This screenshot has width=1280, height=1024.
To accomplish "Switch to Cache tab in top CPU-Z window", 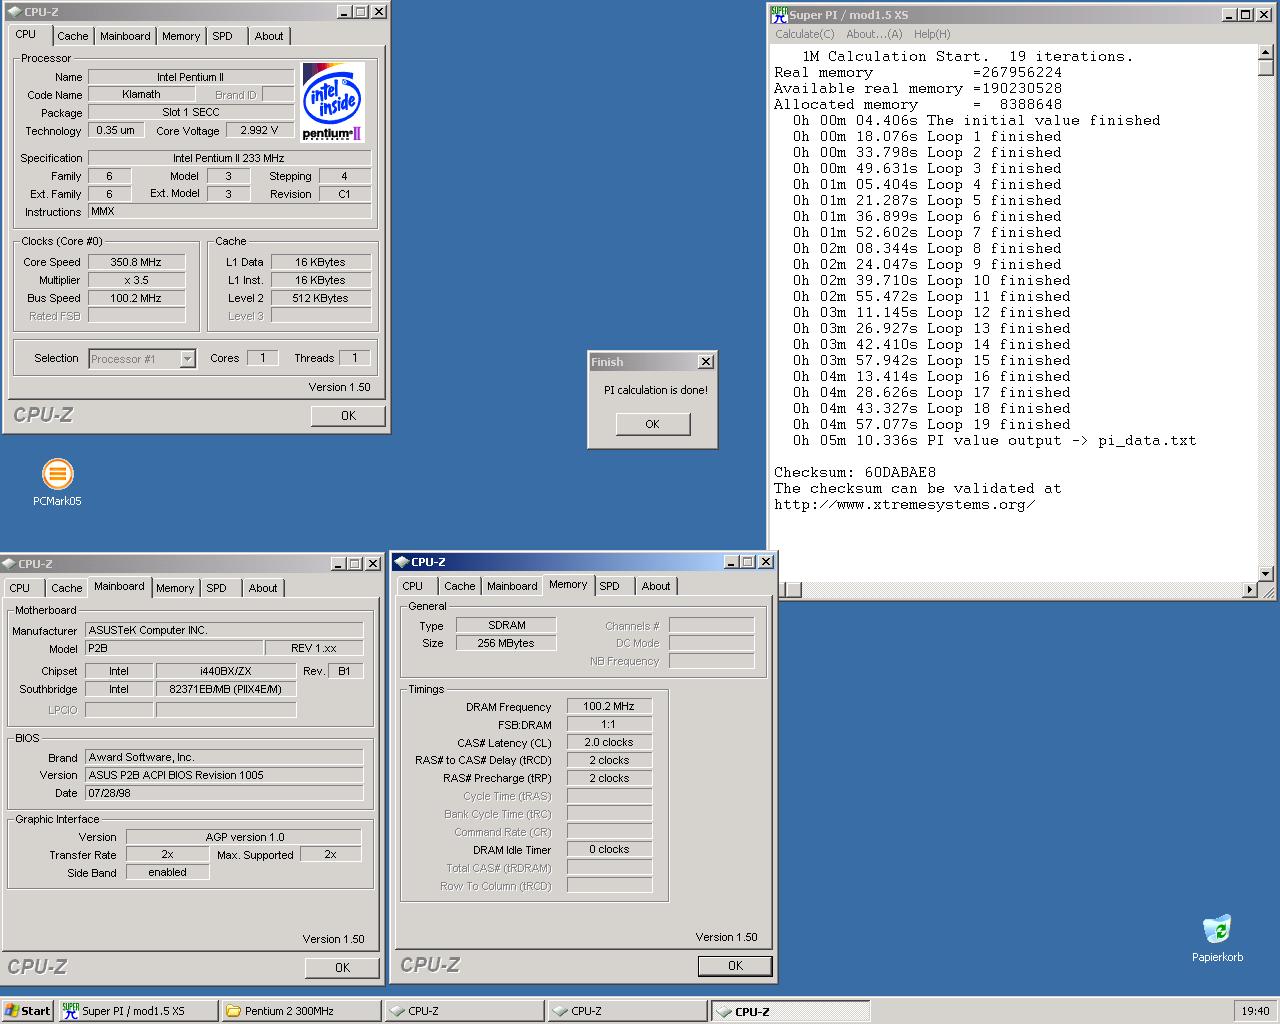I will pyautogui.click(x=72, y=36).
